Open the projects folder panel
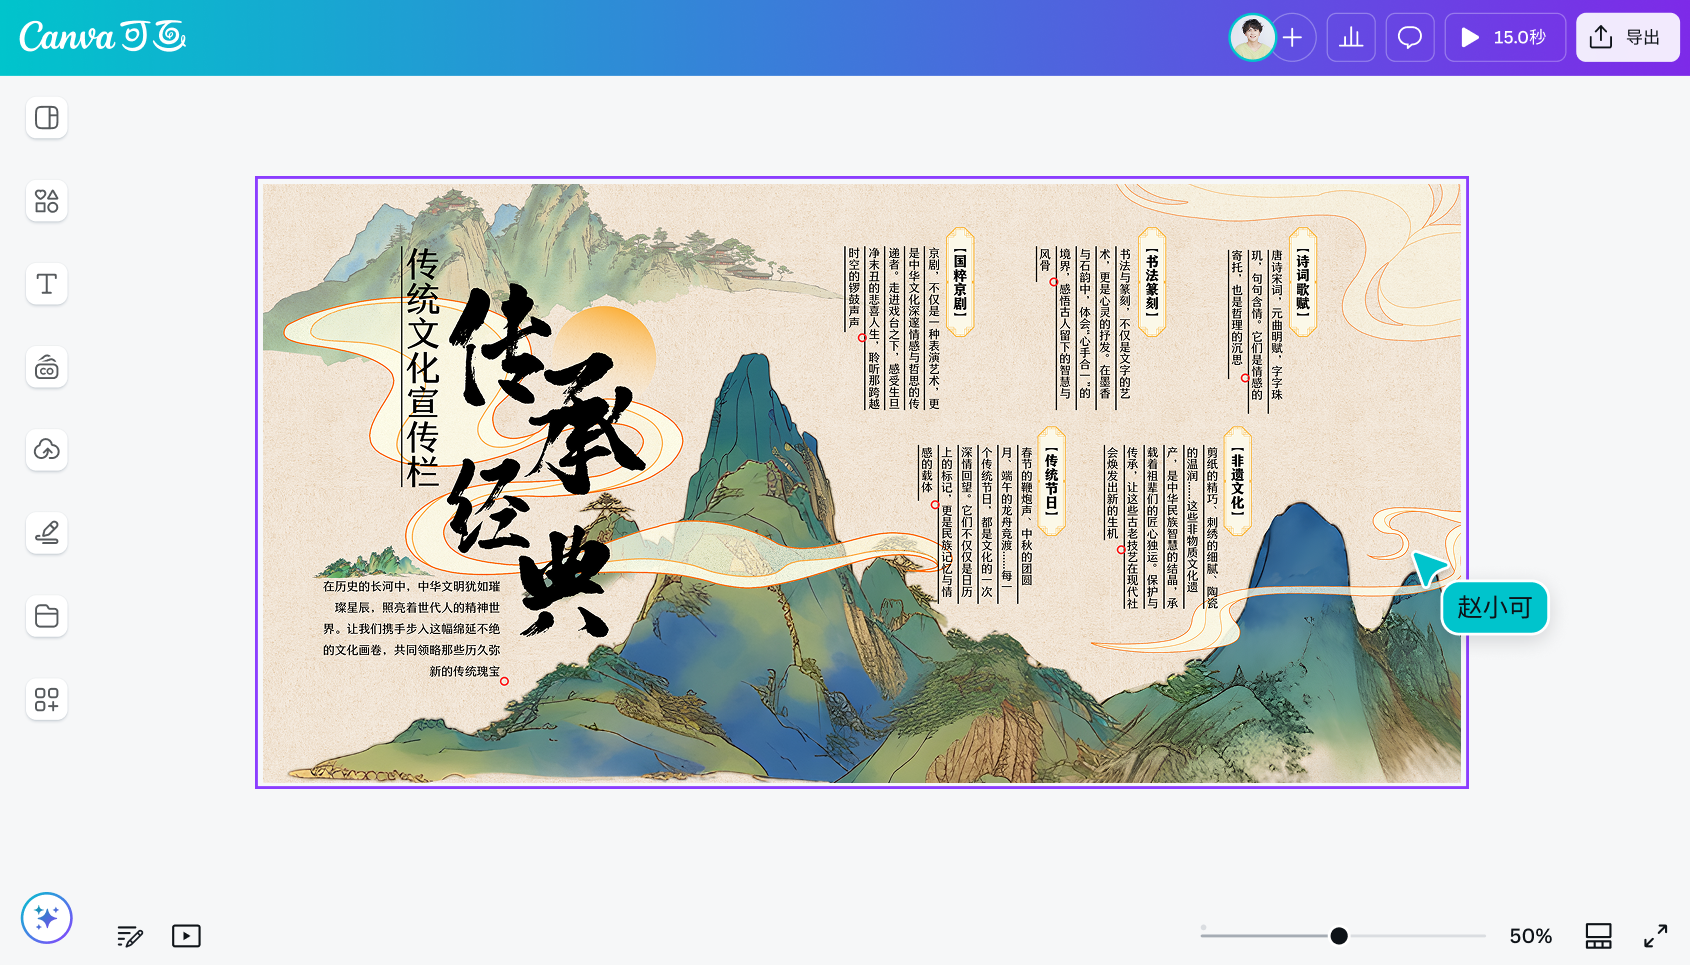 47,616
